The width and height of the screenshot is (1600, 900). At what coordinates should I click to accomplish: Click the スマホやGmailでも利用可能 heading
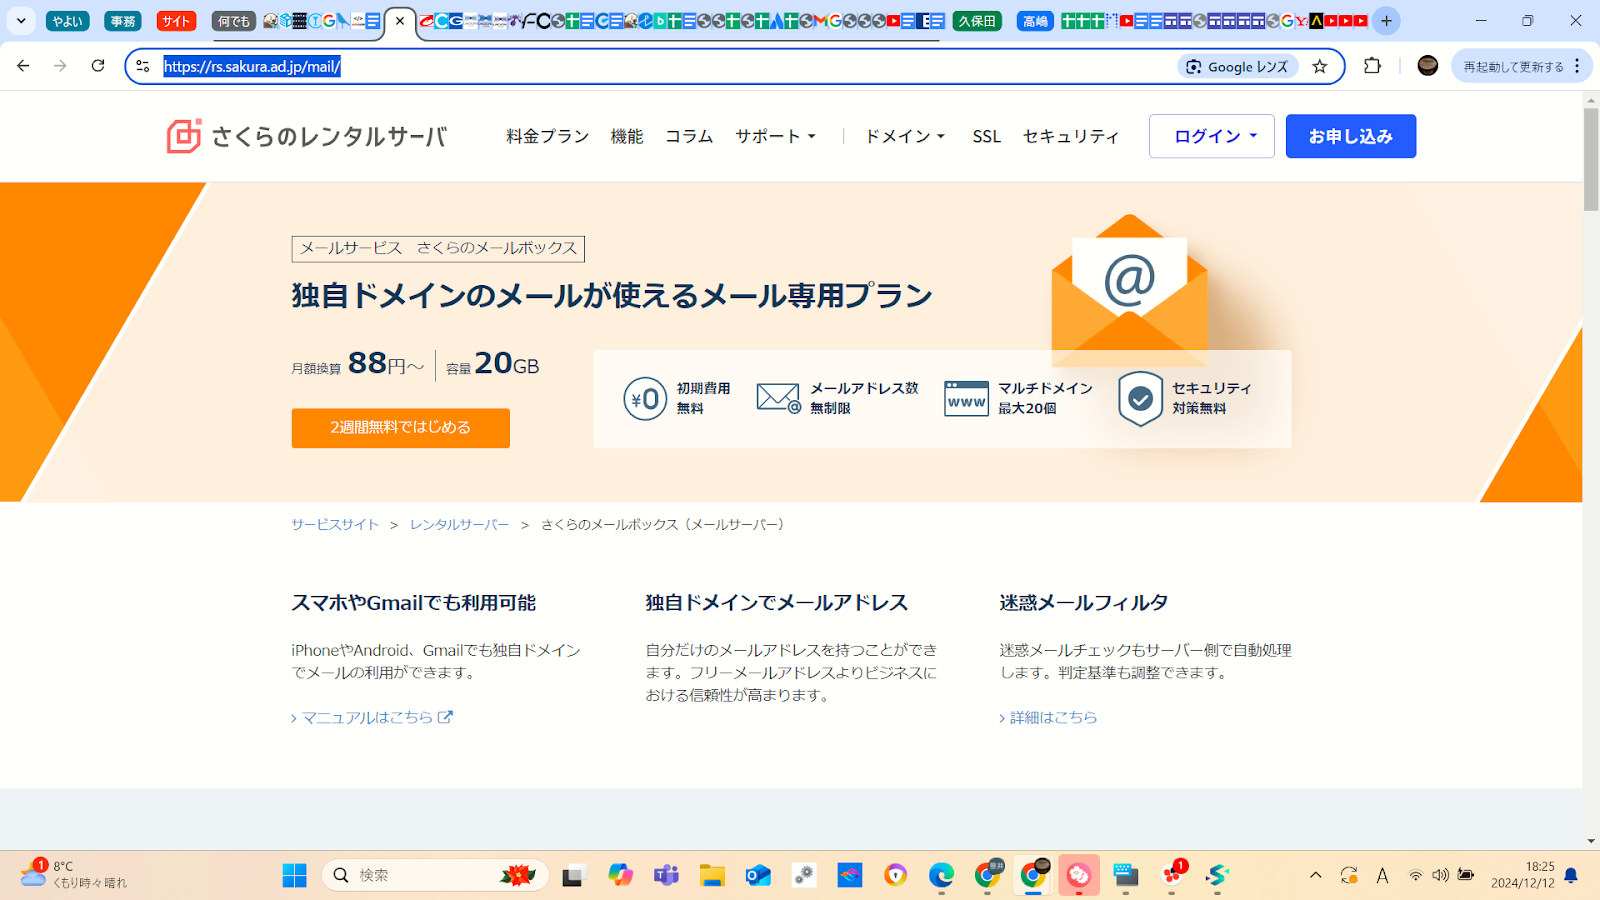click(x=413, y=603)
